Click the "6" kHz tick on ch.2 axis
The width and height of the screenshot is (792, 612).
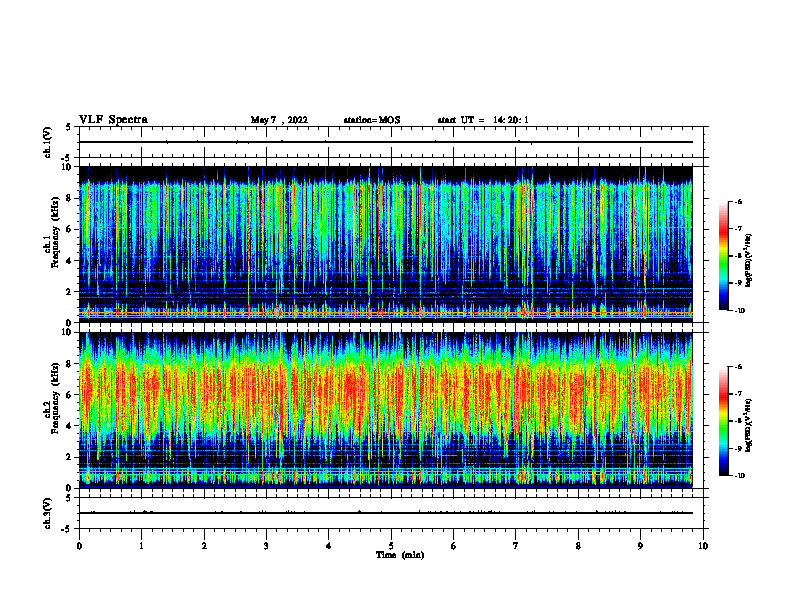point(70,395)
